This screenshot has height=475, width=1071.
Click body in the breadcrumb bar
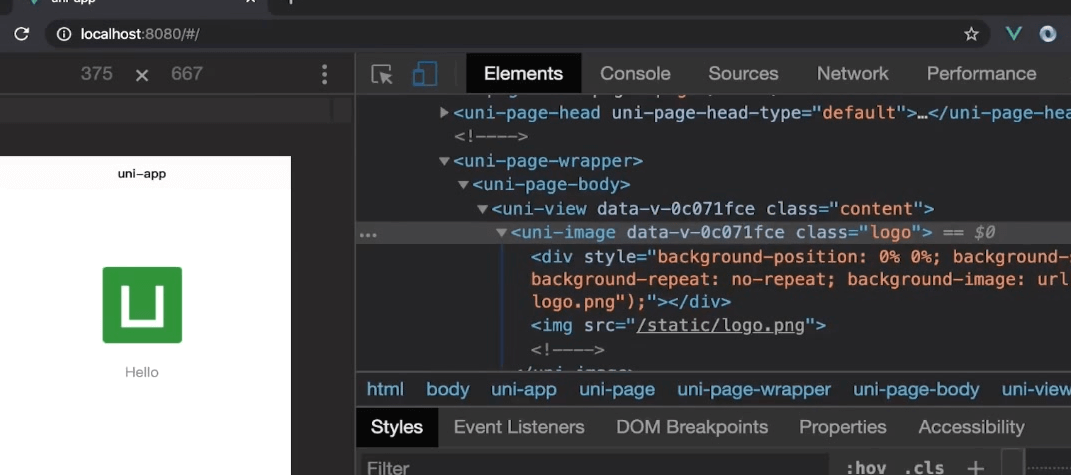[447, 390]
